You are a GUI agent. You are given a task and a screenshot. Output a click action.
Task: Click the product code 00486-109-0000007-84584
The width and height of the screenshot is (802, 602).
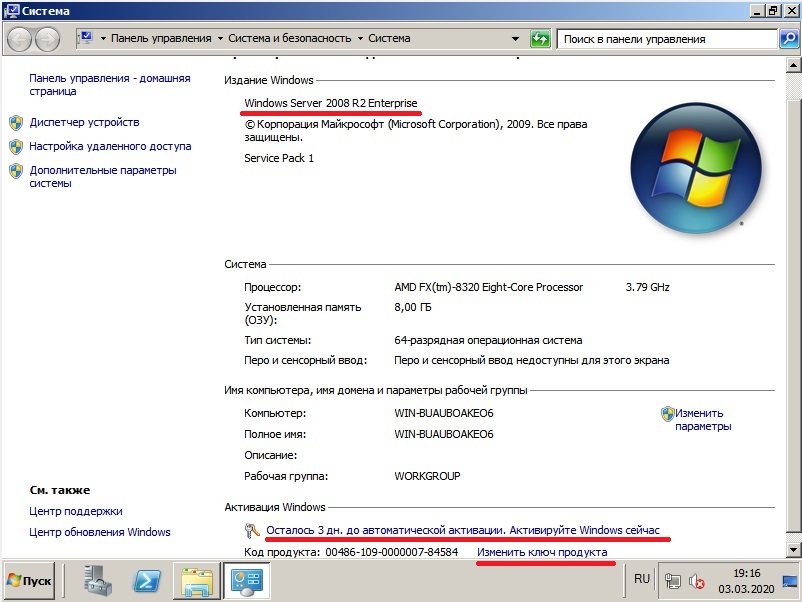coord(392,552)
